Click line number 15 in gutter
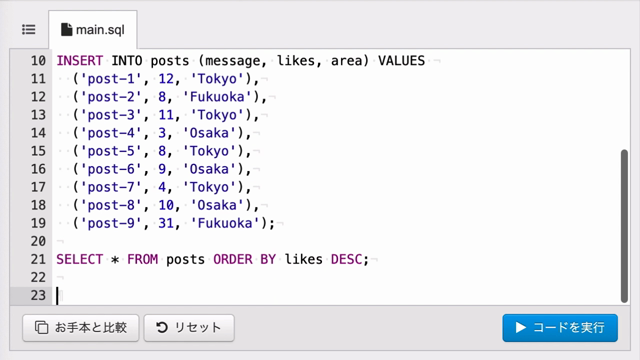 [38, 151]
